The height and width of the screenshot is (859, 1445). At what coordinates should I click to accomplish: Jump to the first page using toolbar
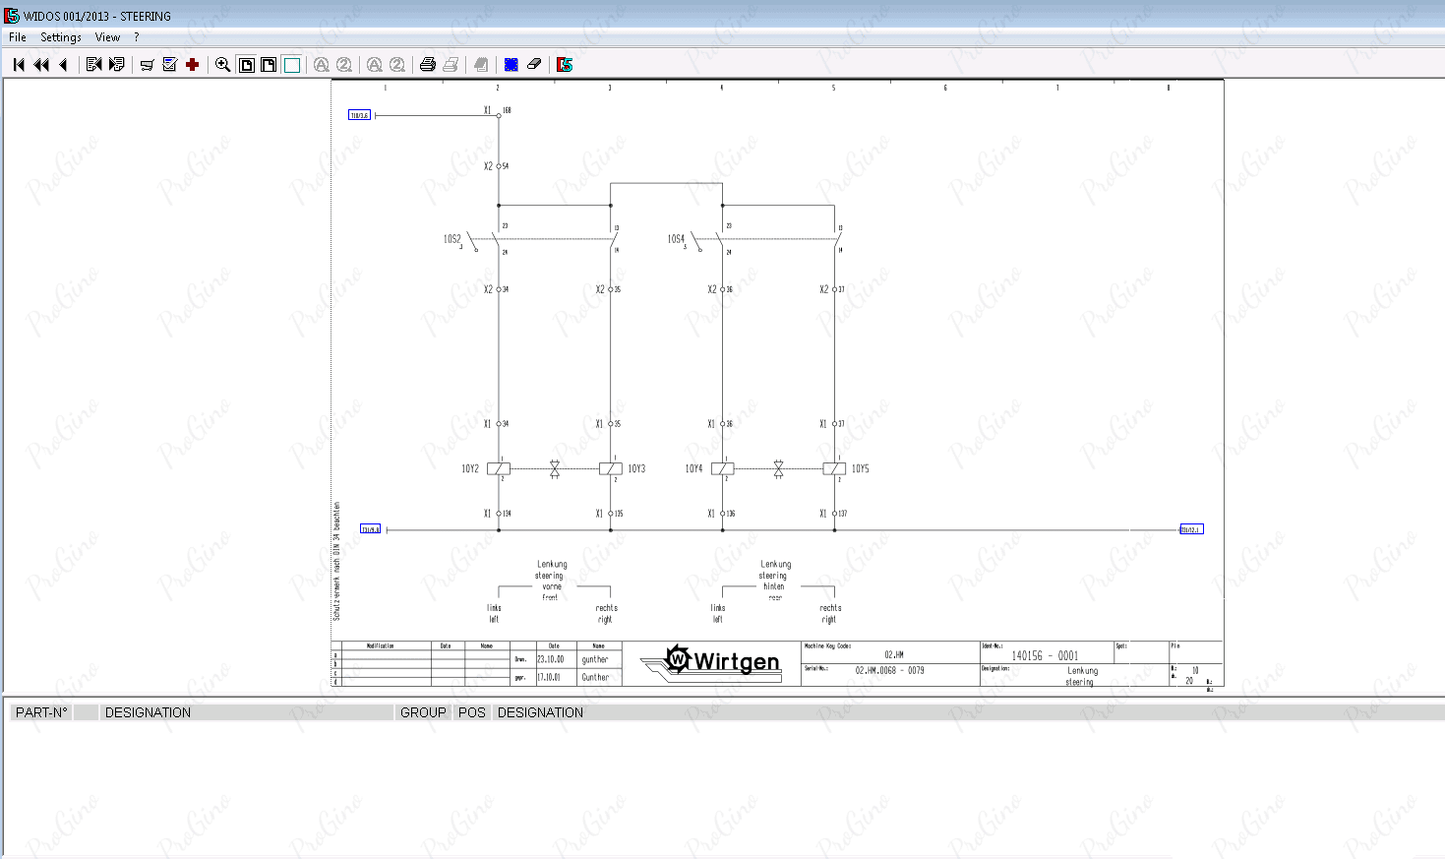pyautogui.click(x=18, y=65)
